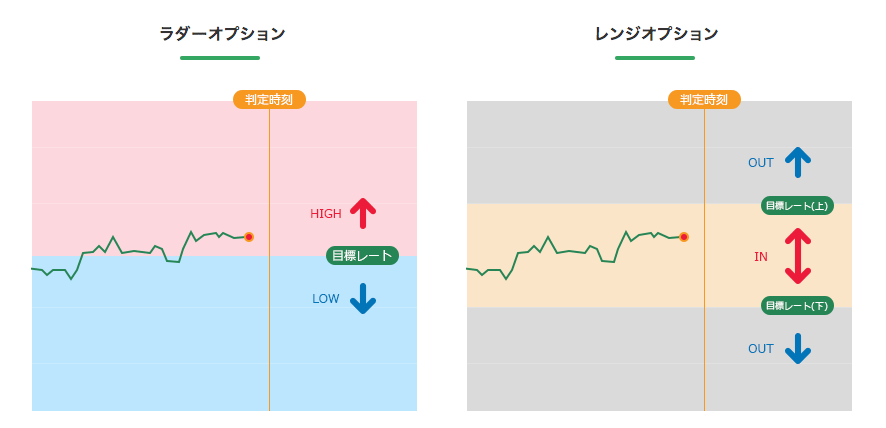Click the green underline beneath ラダーオプション
This screenshot has width=886, height=428.
coord(220,58)
